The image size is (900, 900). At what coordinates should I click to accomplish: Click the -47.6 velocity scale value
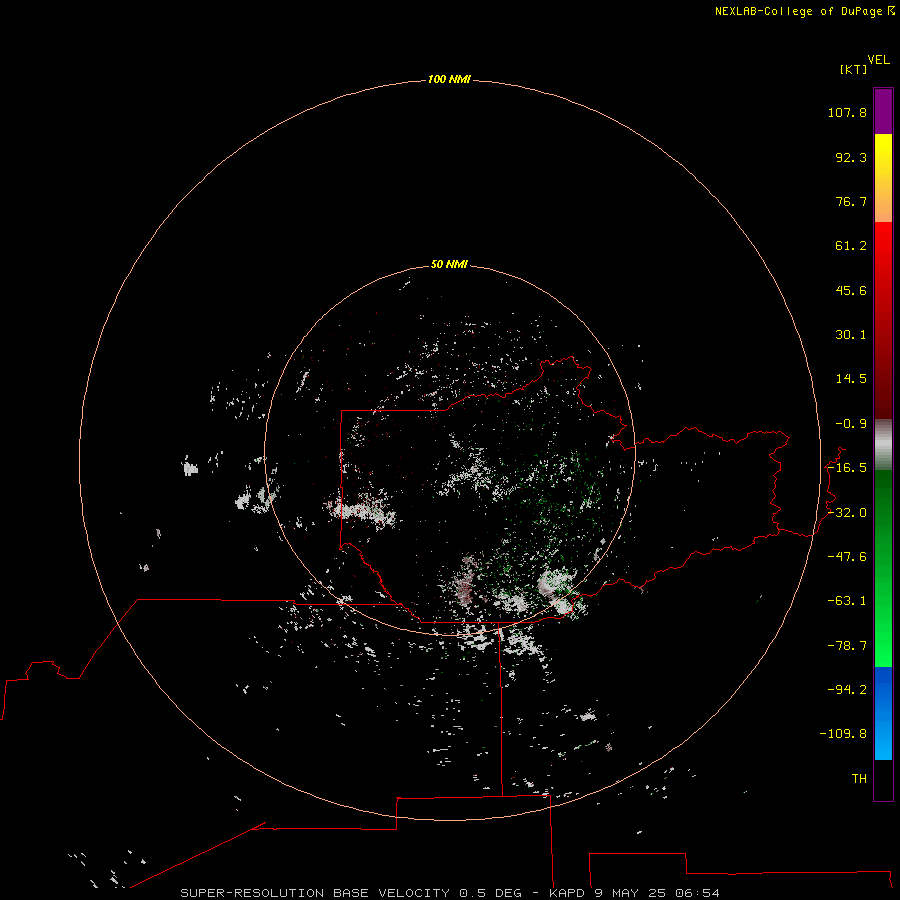point(847,557)
